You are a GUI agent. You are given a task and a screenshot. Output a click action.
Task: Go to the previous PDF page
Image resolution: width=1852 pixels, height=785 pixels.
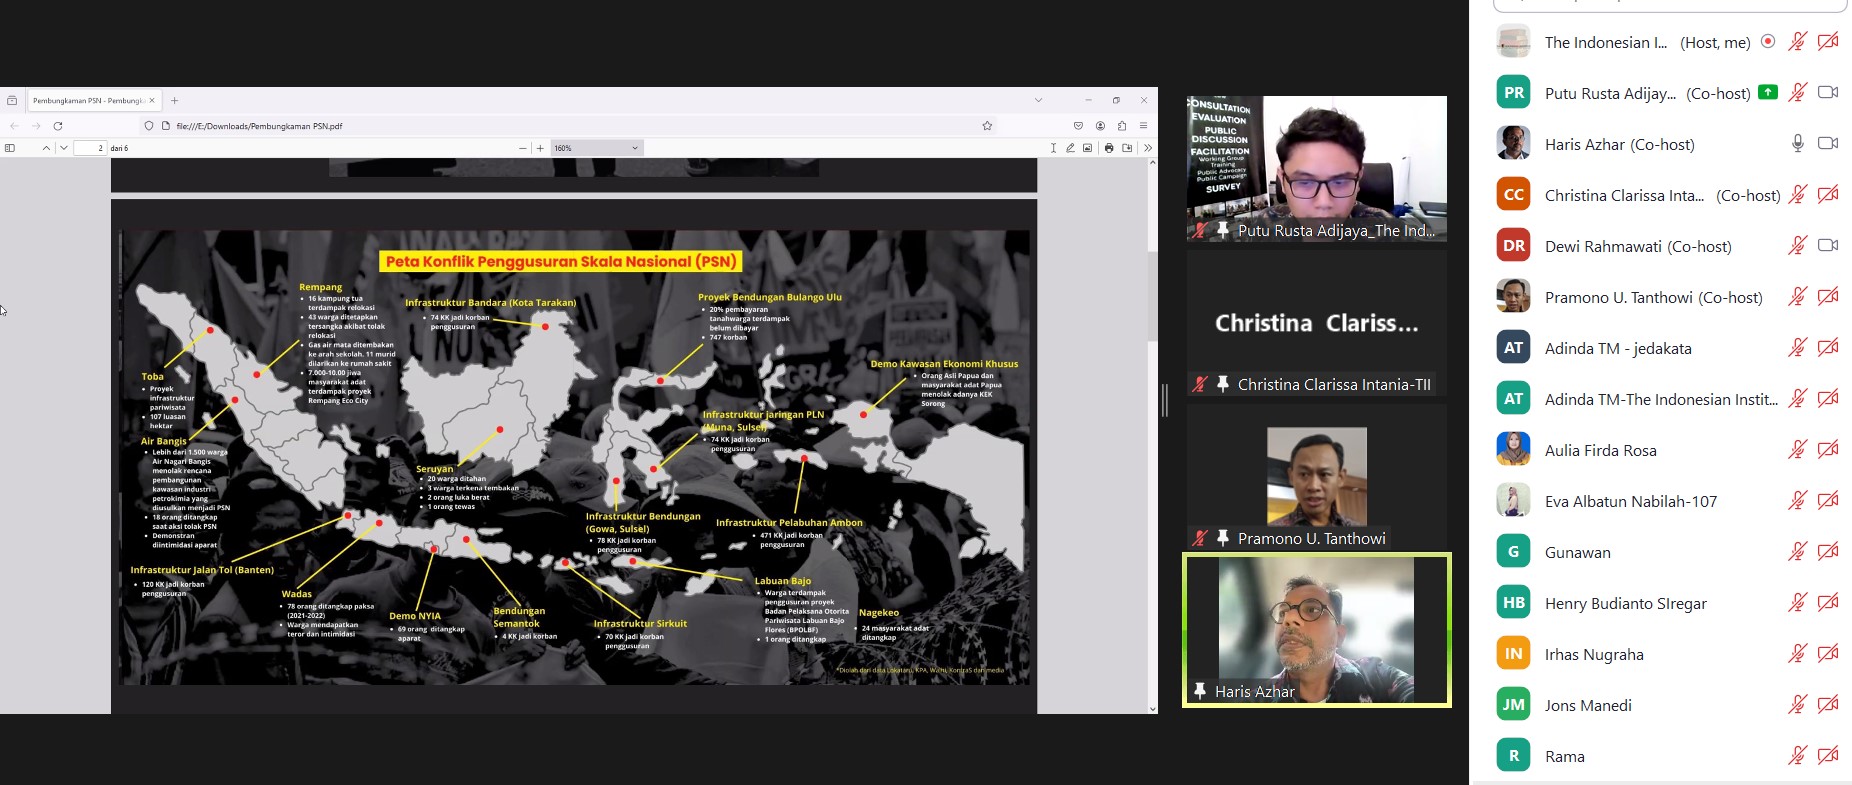[46, 148]
